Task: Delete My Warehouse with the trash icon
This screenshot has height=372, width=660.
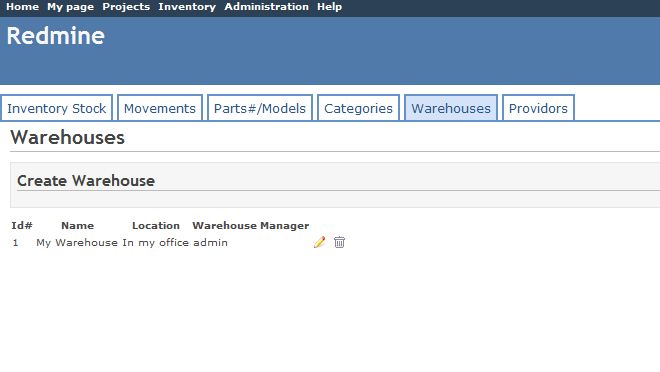Action: (339, 242)
